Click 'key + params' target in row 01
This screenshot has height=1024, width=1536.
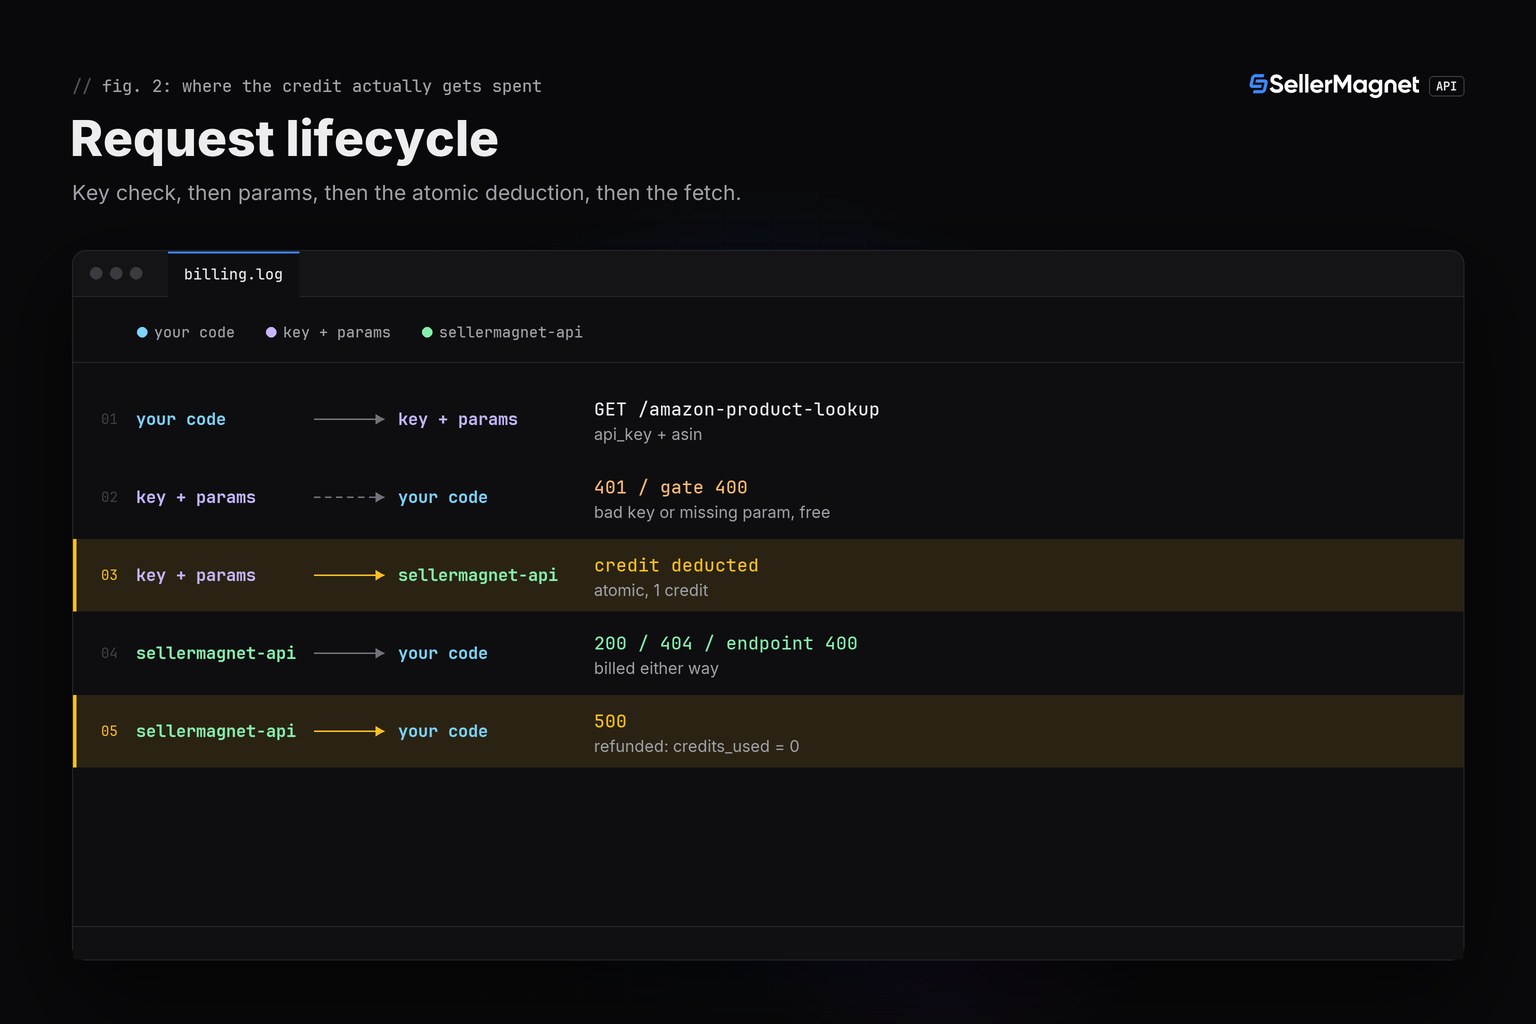458,419
